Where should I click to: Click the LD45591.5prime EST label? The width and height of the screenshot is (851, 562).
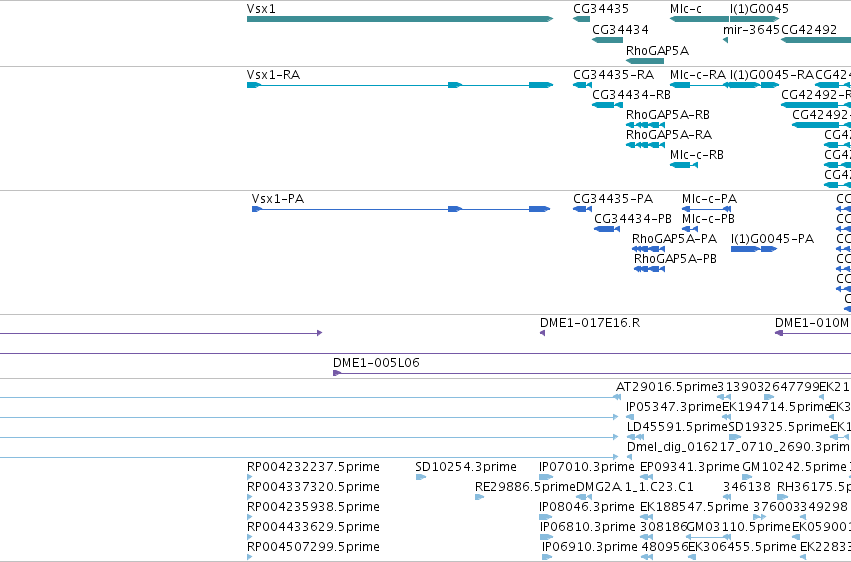(677, 427)
